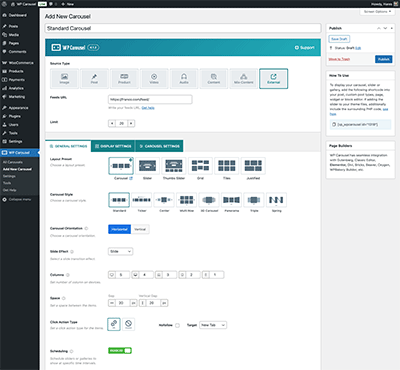Select the Audio source type
Screen dimensions: 400x370
[x=184, y=79]
